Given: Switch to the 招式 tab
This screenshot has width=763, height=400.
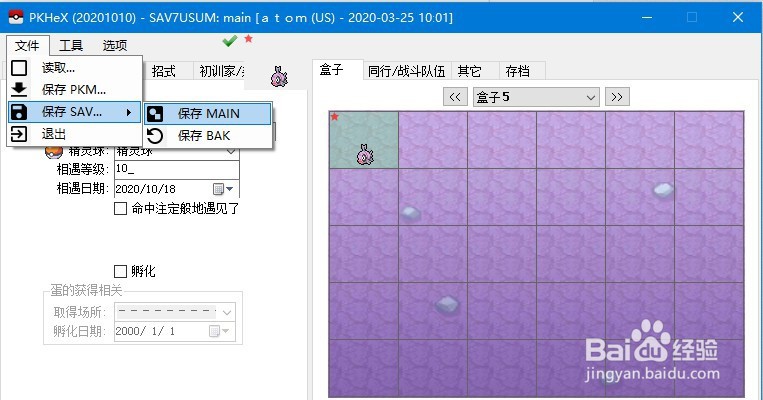Looking at the screenshot, I should pos(163,72).
